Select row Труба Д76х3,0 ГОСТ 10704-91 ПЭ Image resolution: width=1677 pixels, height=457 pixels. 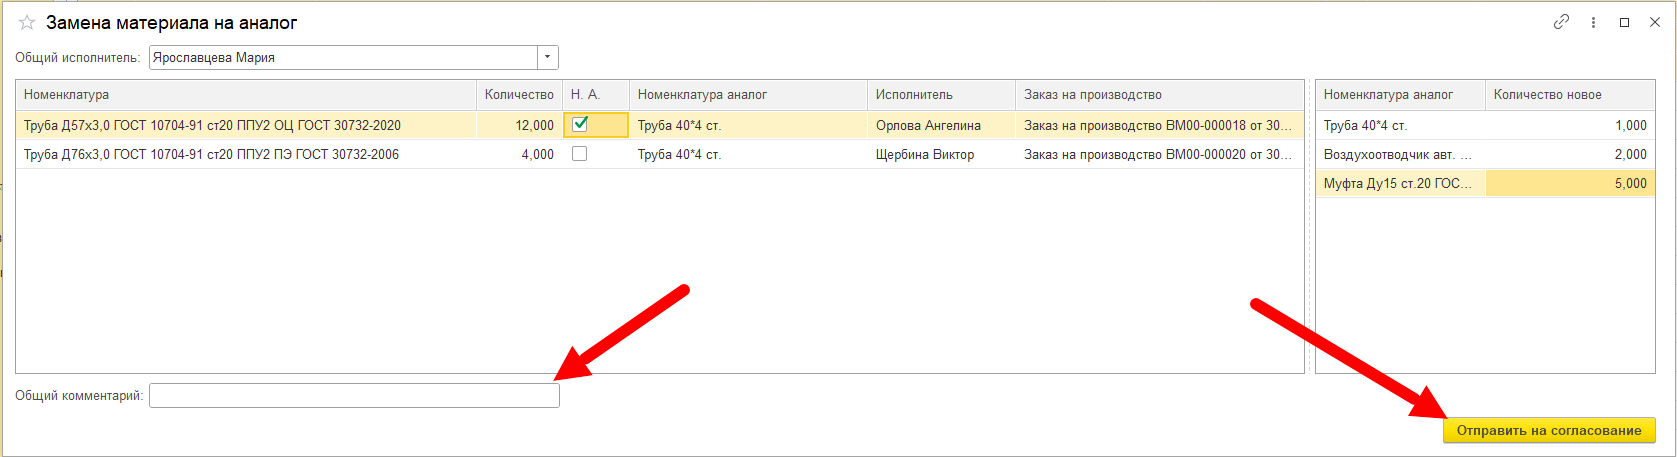point(246,154)
